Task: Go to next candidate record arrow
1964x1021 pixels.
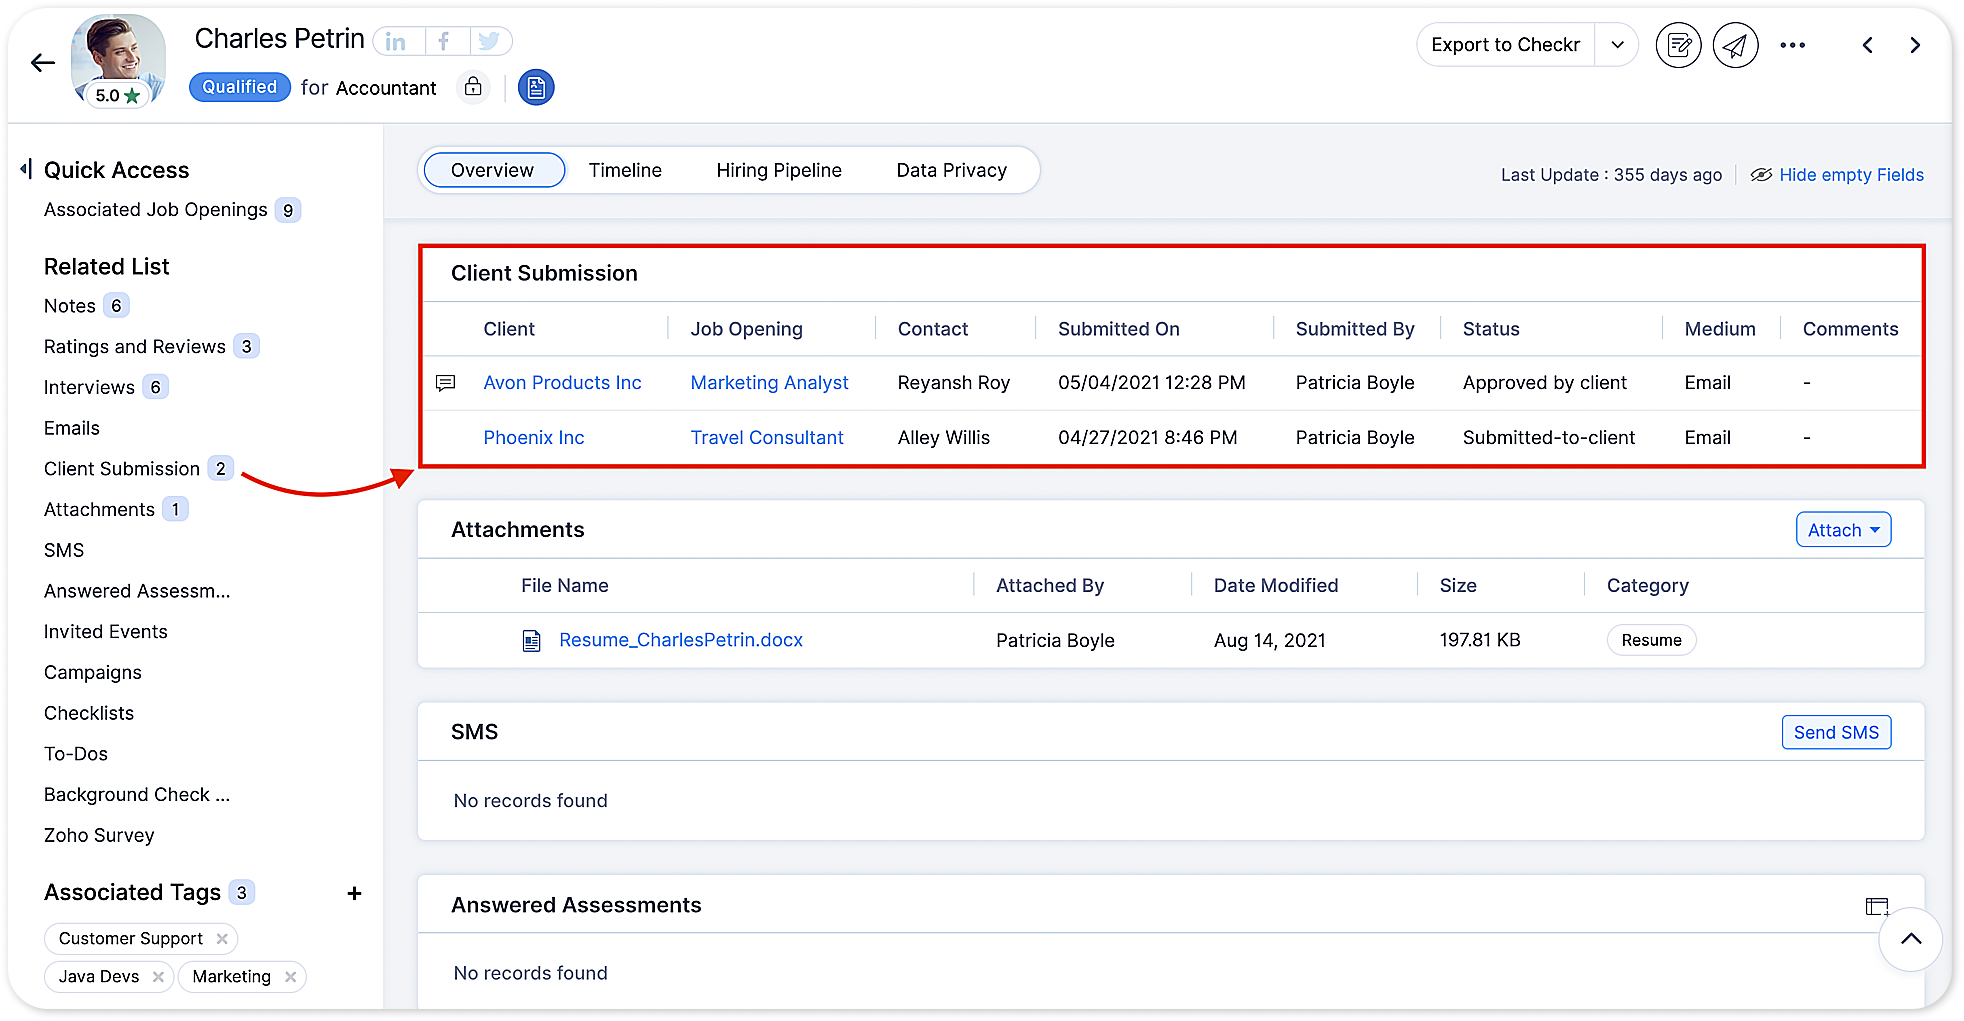Action: [1914, 45]
